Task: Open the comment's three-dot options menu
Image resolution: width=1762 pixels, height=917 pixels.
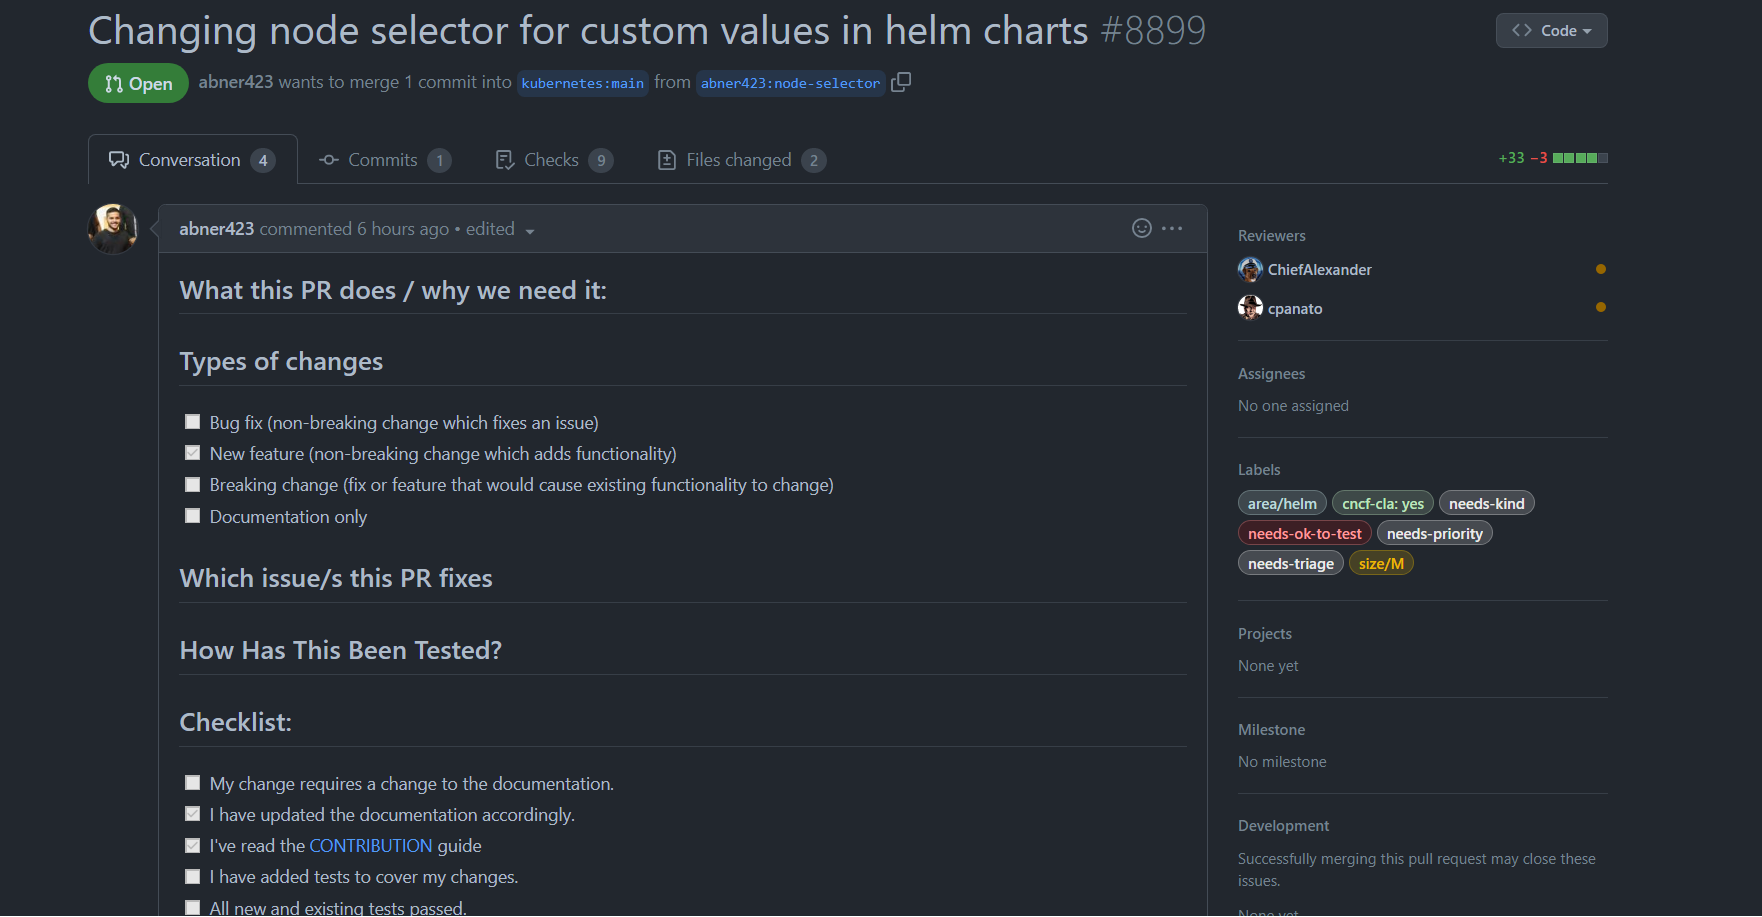Action: [1172, 228]
